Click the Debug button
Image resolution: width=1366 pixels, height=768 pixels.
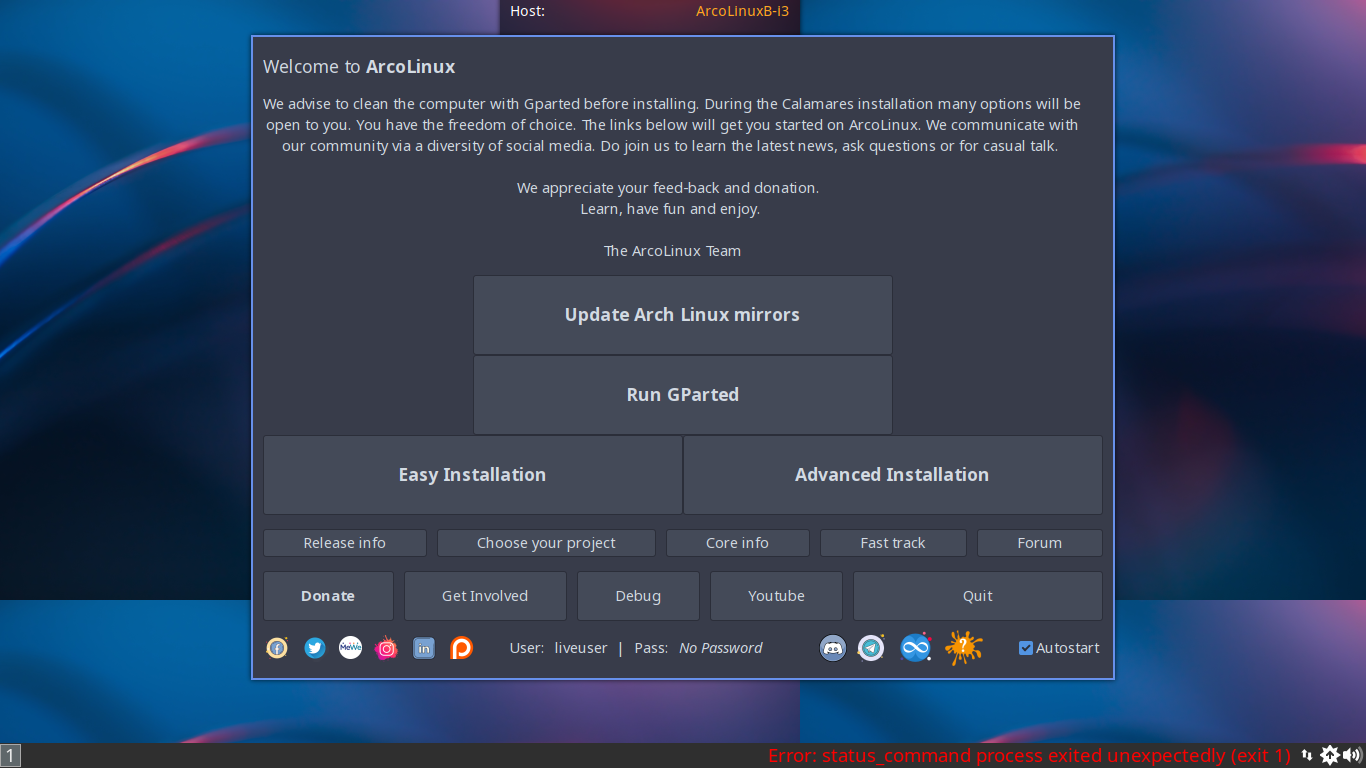tap(638, 596)
